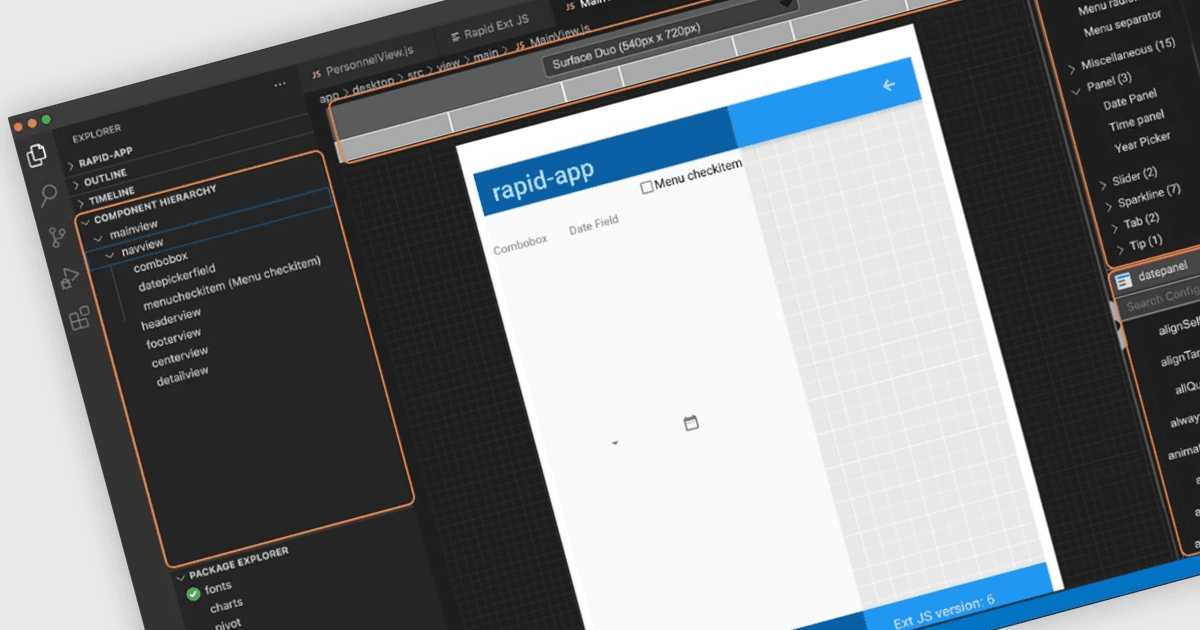This screenshot has width=1200, height=630.
Task: Select the fonts package
Action: click(x=218, y=588)
